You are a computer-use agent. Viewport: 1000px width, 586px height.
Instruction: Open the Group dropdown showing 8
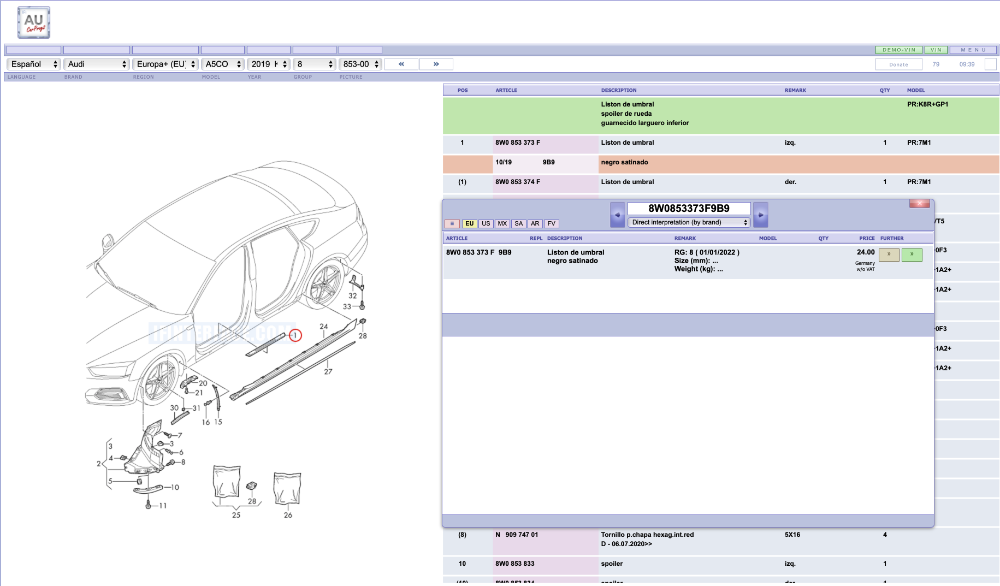point(314,64)
